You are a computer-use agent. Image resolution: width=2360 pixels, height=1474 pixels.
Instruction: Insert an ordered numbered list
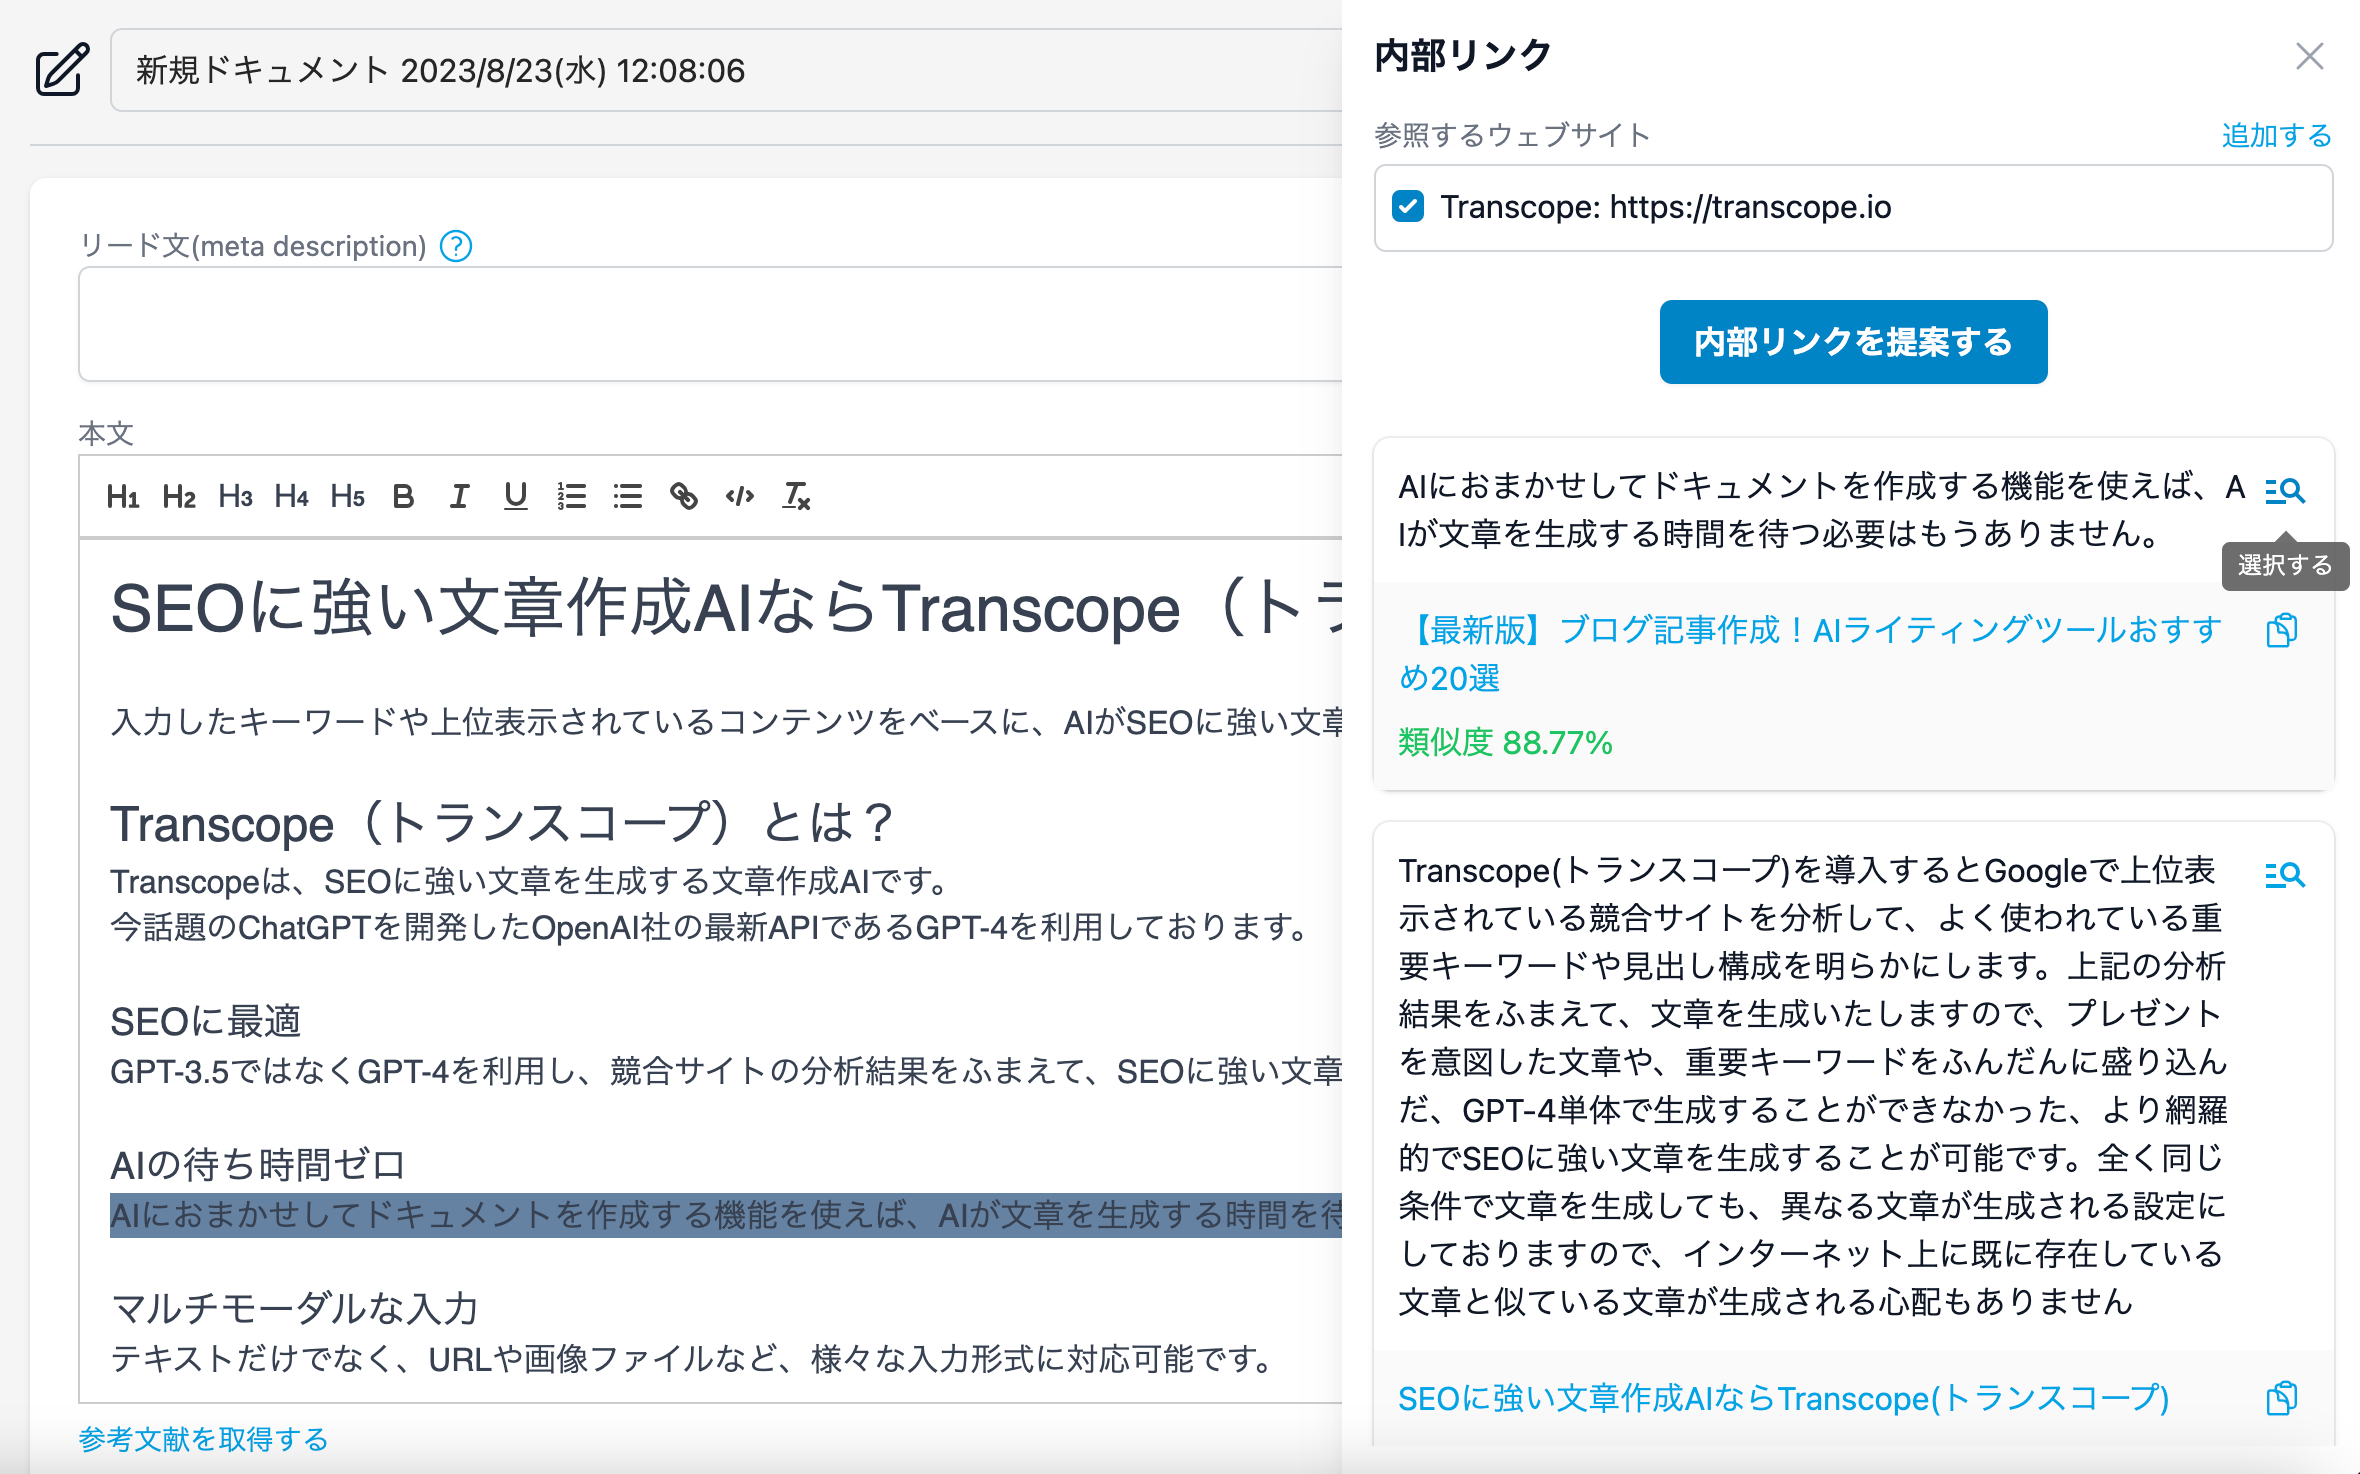(572, 496)
